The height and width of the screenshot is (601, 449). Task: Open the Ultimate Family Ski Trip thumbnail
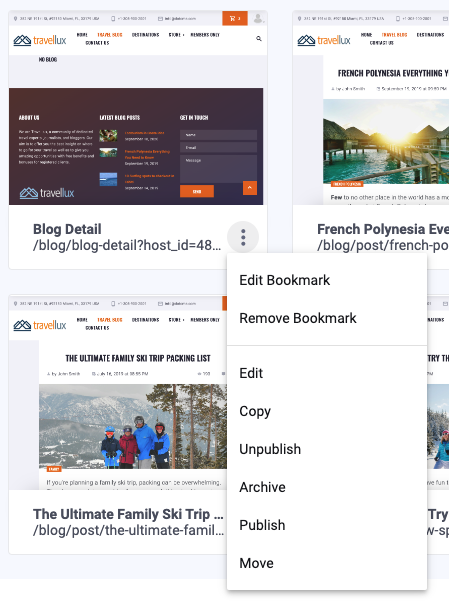[x=118, y=392]
